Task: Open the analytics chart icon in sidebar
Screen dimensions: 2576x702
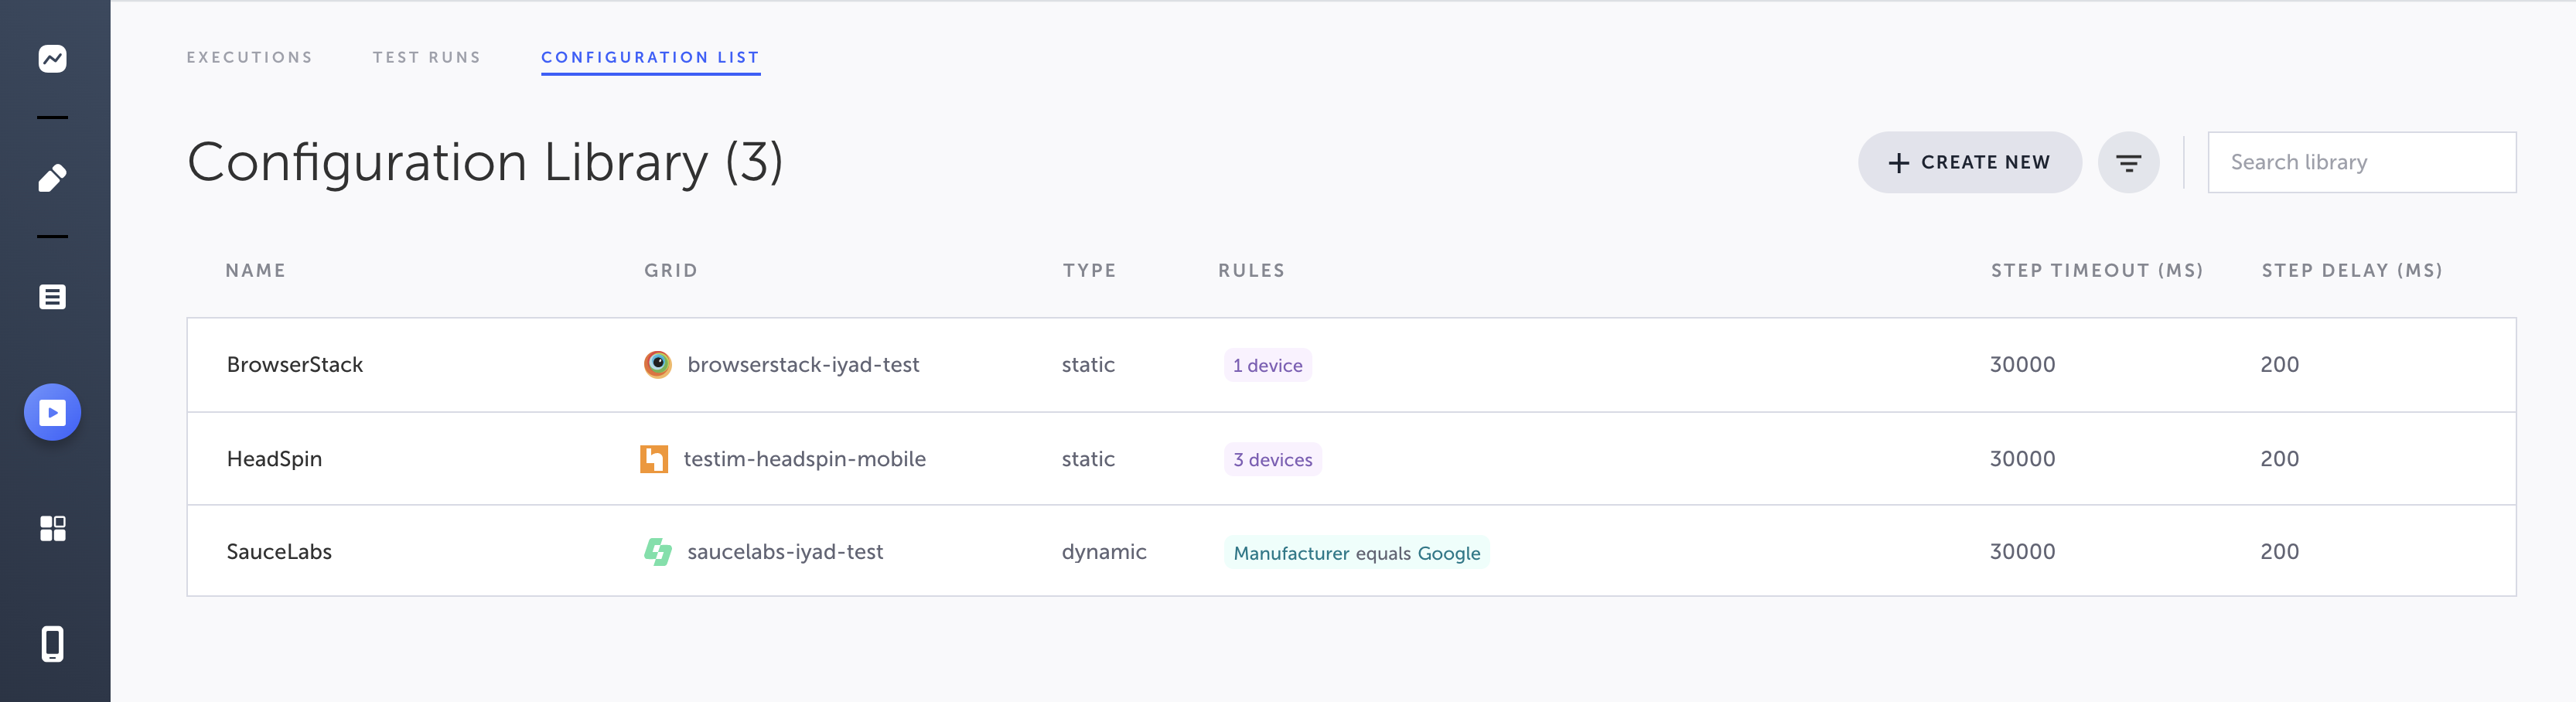Action: 52,59
